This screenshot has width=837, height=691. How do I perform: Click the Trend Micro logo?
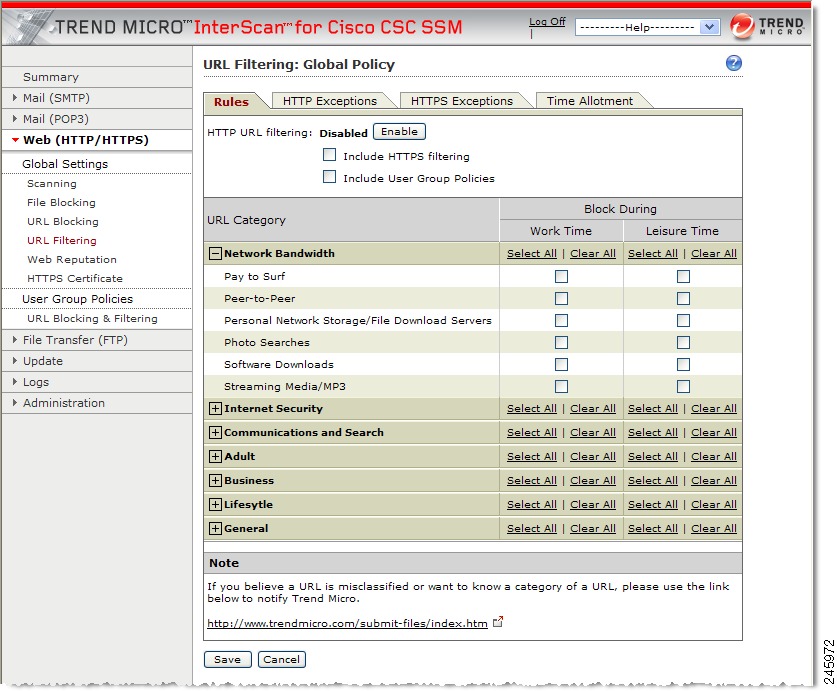click(x=767, y=26)
